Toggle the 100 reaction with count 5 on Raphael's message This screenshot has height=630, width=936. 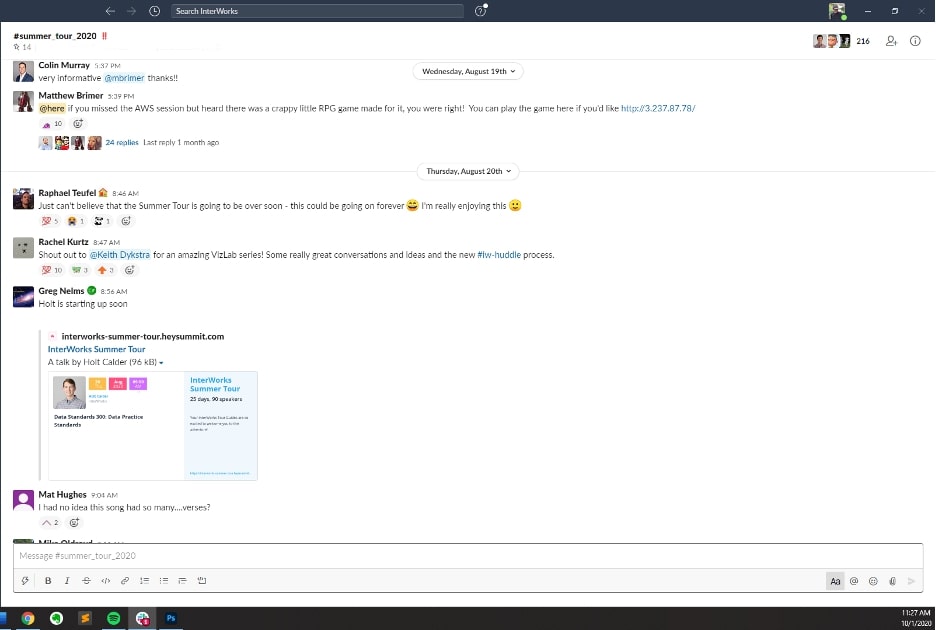click(x=50, y=221)
